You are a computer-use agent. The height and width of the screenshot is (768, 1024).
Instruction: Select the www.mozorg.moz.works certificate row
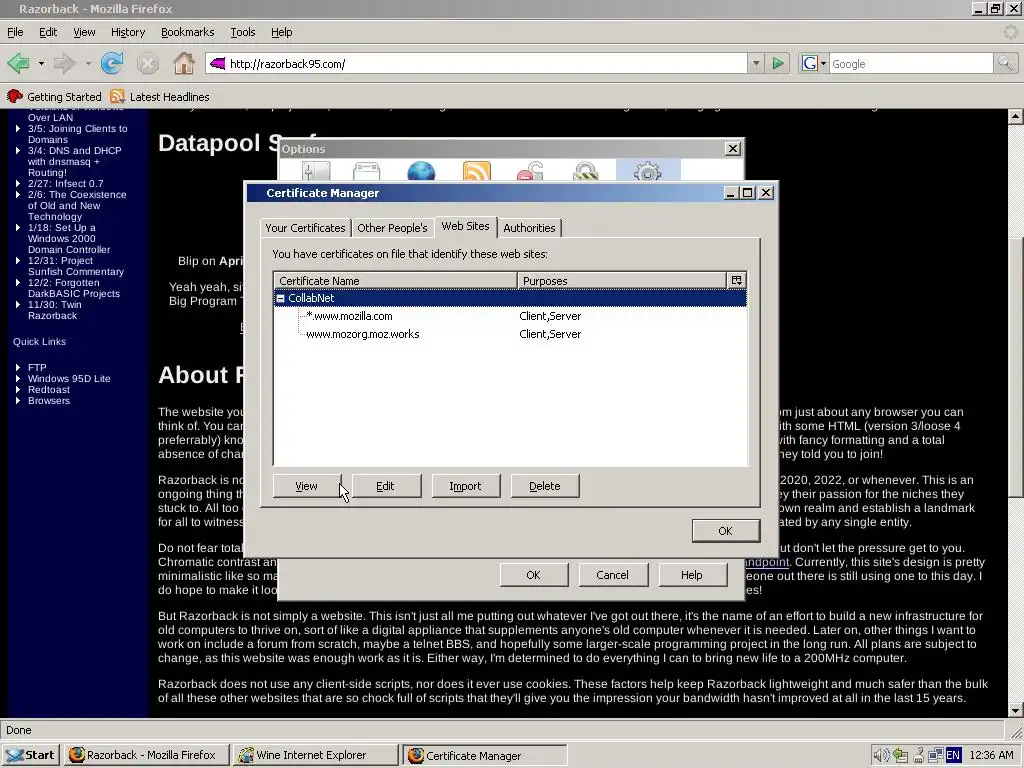tap(510, 334)
